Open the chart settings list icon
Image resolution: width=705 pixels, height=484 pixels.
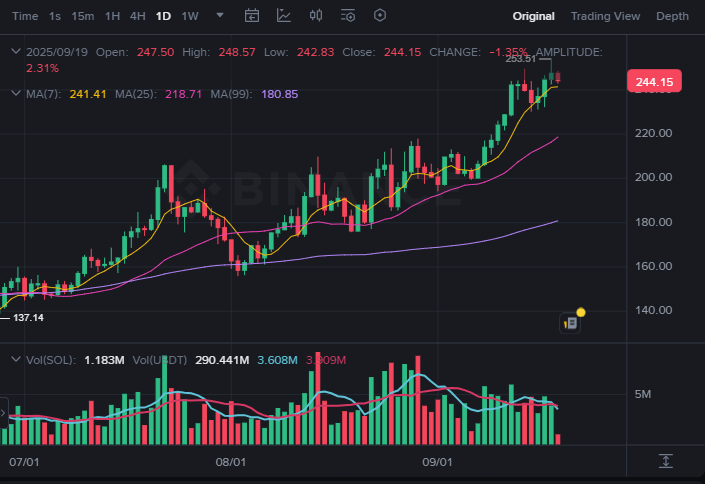coord(348,16)
